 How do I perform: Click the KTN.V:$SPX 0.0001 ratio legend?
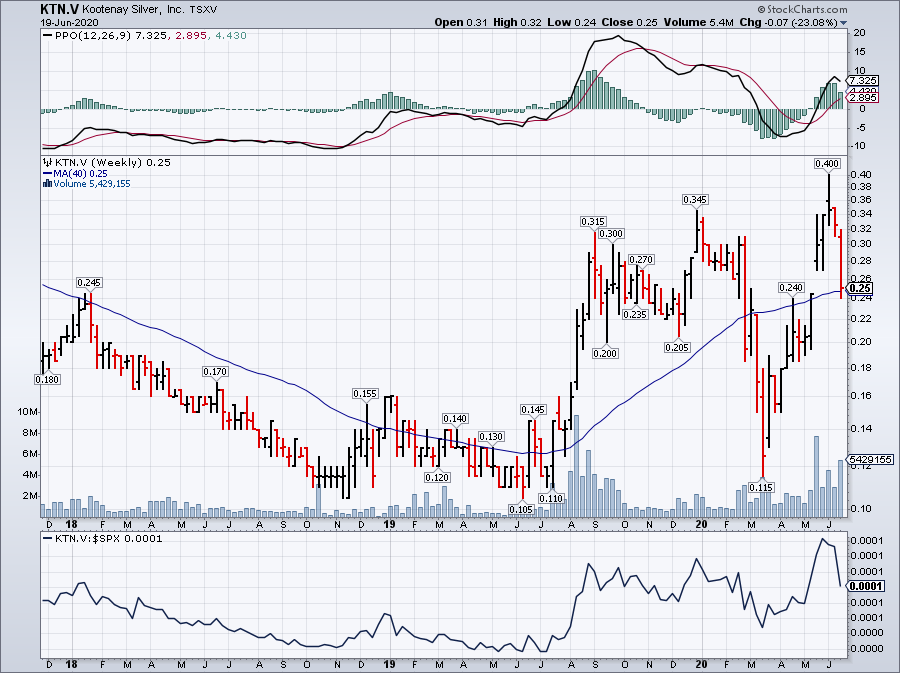point(103,538)
